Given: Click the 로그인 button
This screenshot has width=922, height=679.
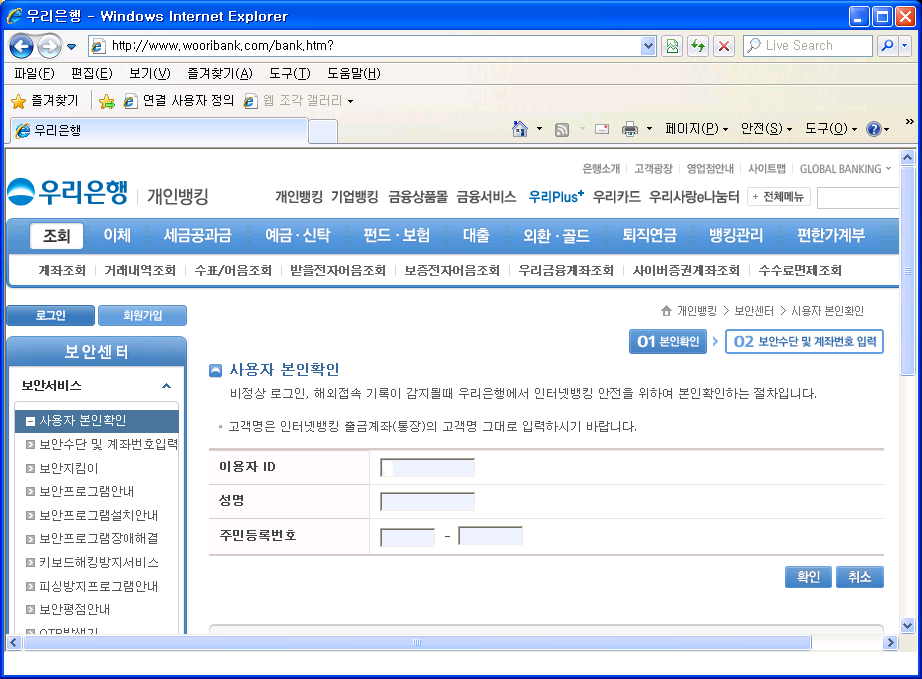Looking at the screenshot, I should [x=51, y=315].
